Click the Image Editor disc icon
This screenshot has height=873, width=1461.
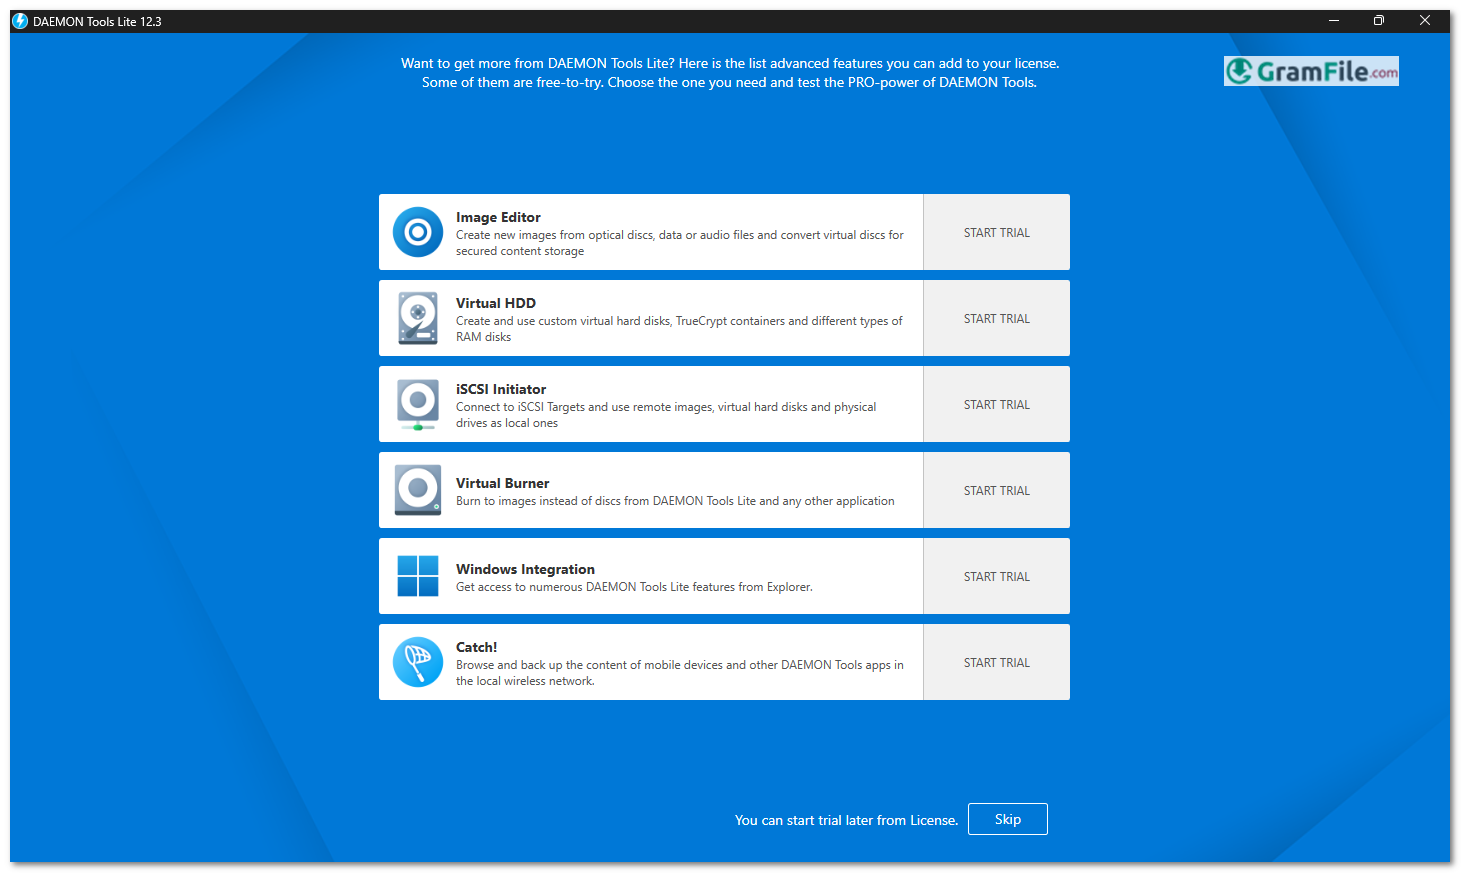click(x=418, y=232)
